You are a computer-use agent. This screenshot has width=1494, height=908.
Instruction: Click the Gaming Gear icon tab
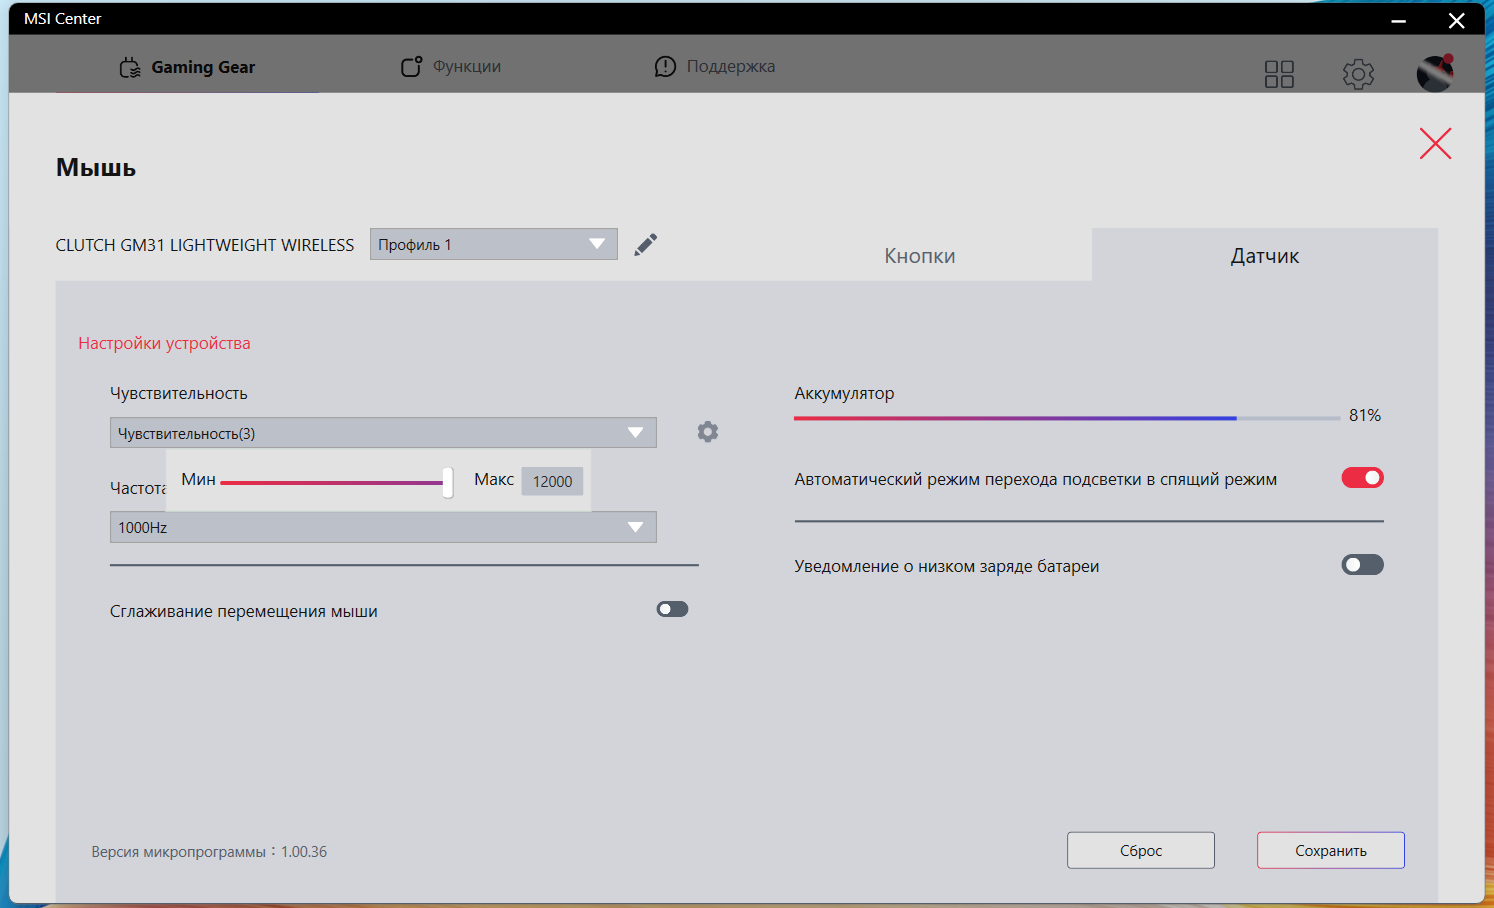click(x=130, y=67)
